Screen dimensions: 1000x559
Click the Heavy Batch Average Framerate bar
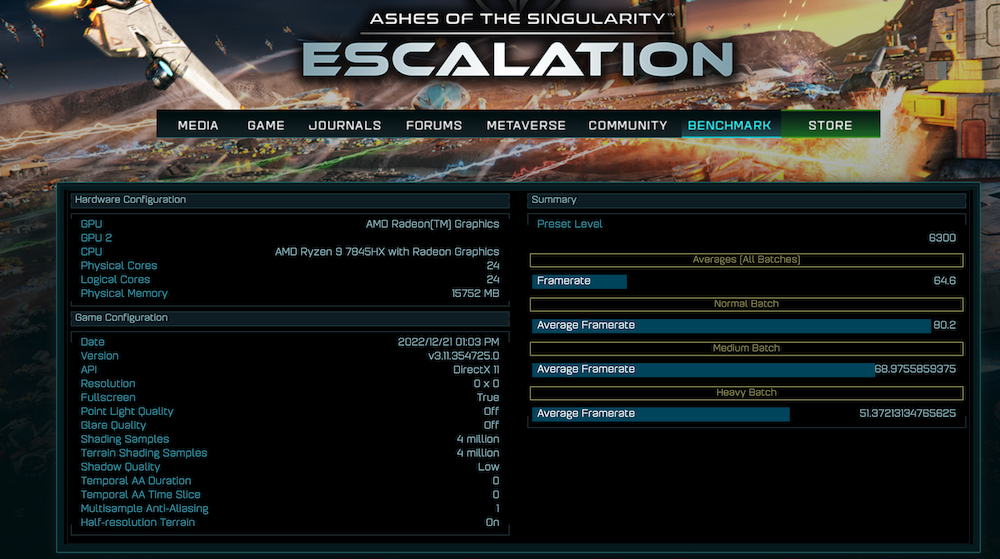[661, 414]
